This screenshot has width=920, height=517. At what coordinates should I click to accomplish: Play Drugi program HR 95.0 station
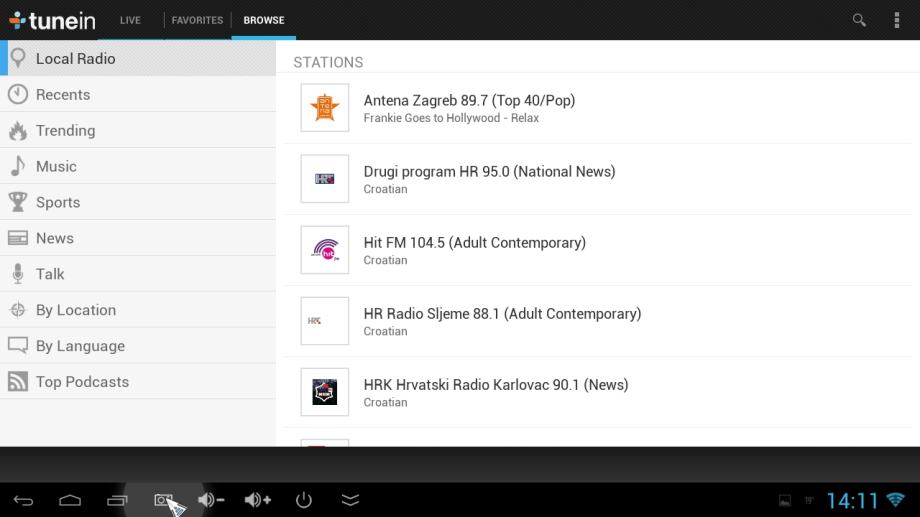[x=597, y=179]
